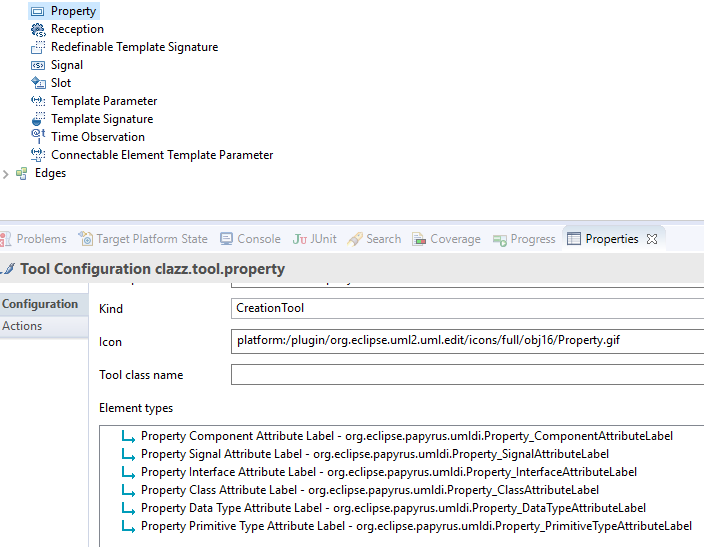The width and height of the screenshot is (704, 547).
Task: Select Property Primitive Type Attribute Label element type
Action: [x=416, y=526]
